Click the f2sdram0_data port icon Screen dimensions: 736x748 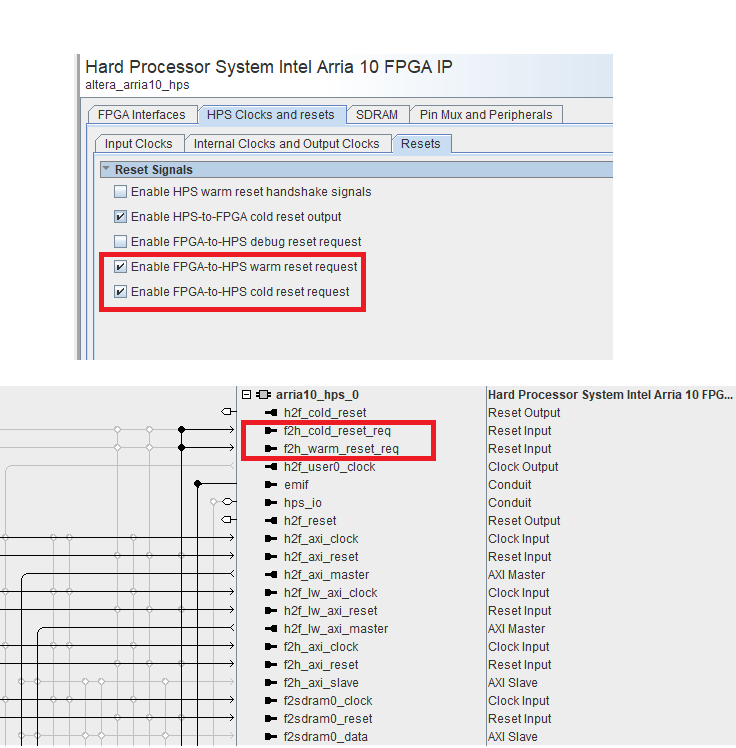pyautogui.click(x=271, y=737)
